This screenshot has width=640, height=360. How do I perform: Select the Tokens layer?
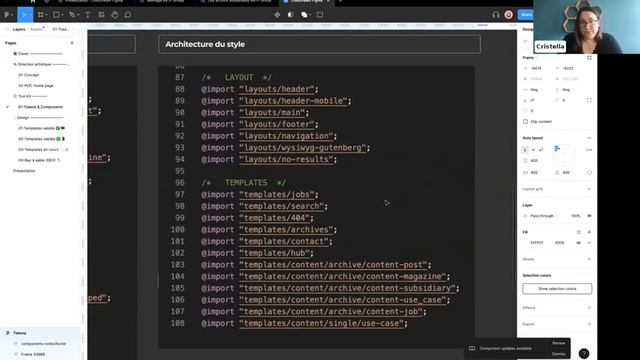tap(20, 333)
